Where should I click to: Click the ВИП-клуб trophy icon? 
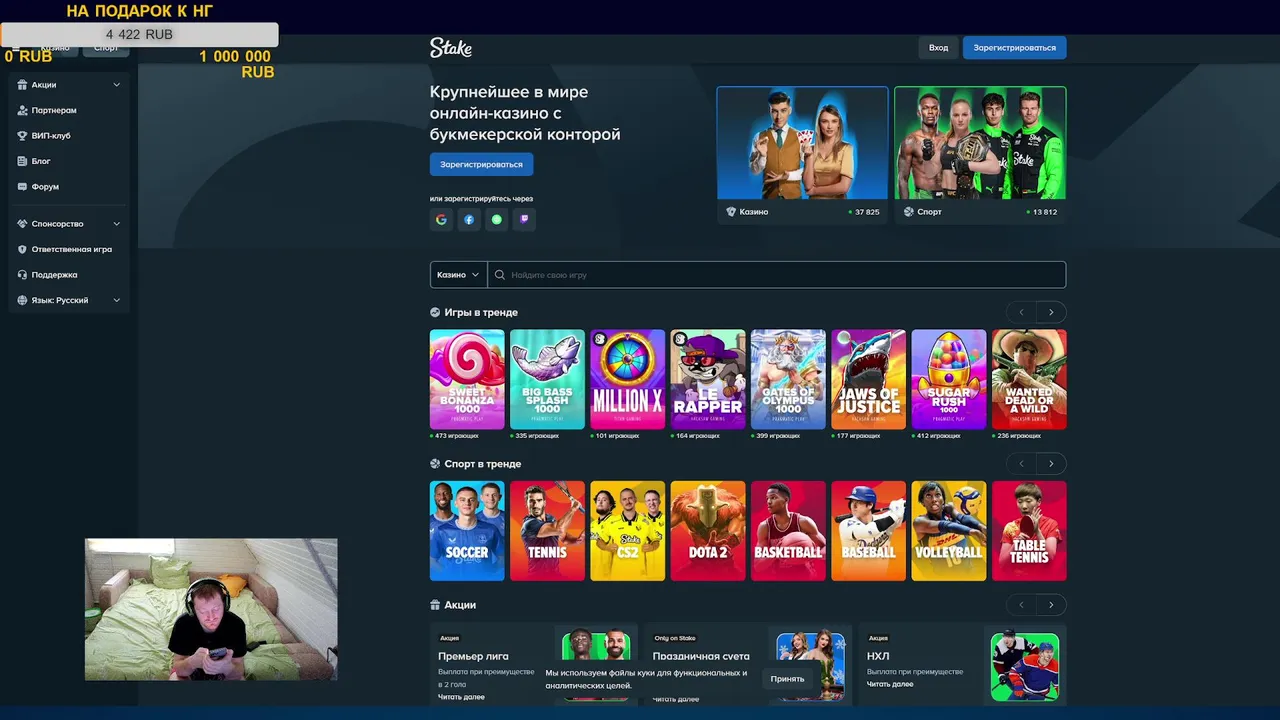(x=22, y=136)
